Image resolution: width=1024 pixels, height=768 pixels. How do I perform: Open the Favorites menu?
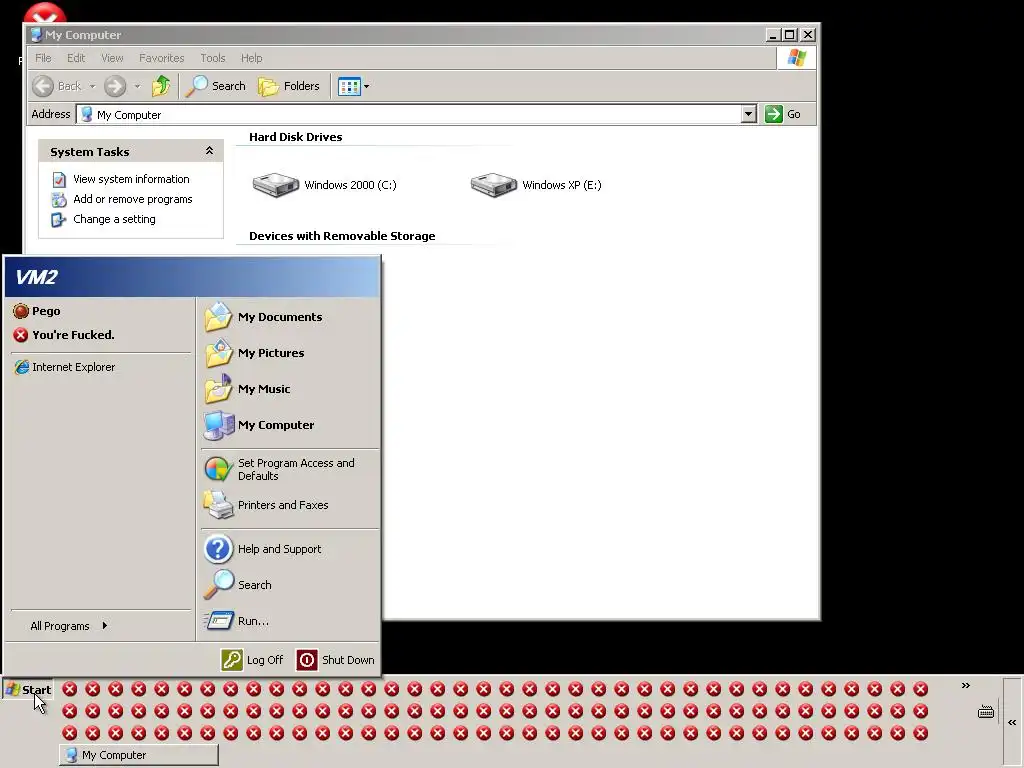point(161,58)
